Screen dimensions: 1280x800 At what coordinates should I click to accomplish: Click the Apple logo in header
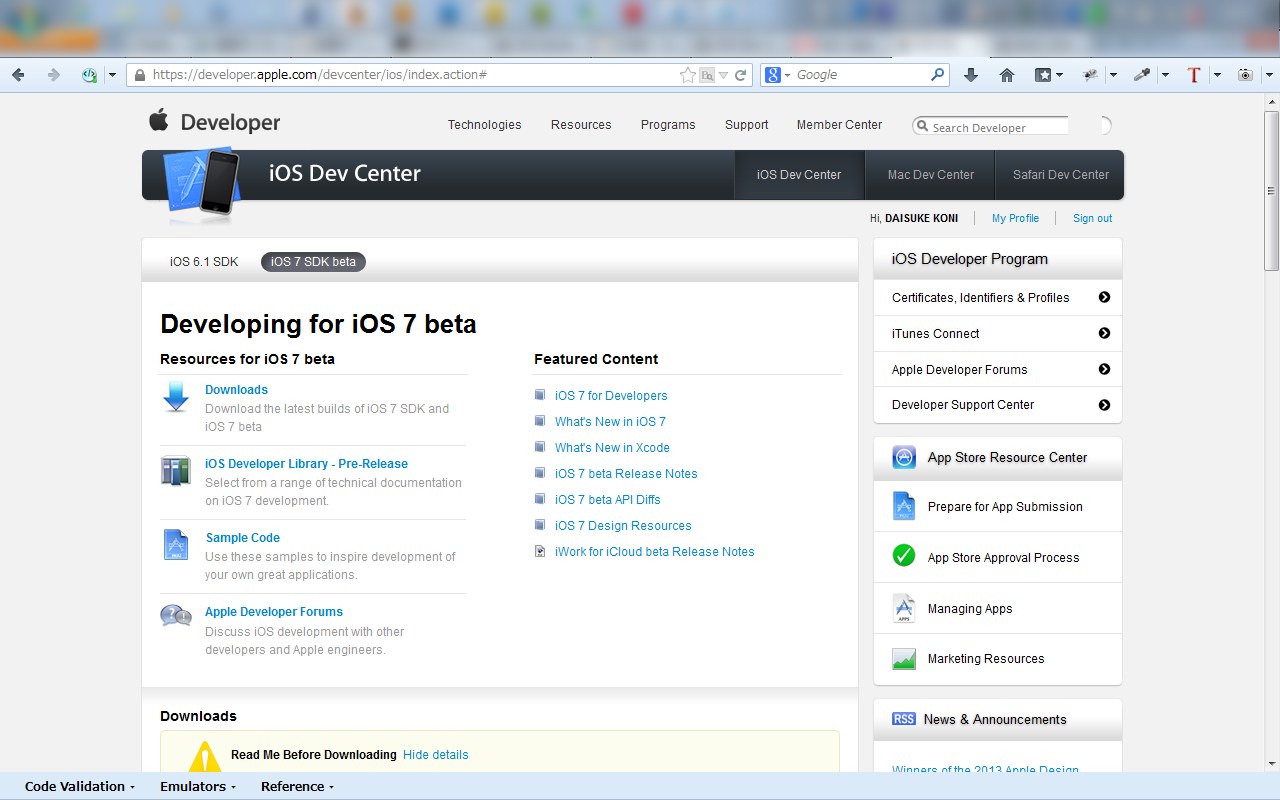pos(159,121)
